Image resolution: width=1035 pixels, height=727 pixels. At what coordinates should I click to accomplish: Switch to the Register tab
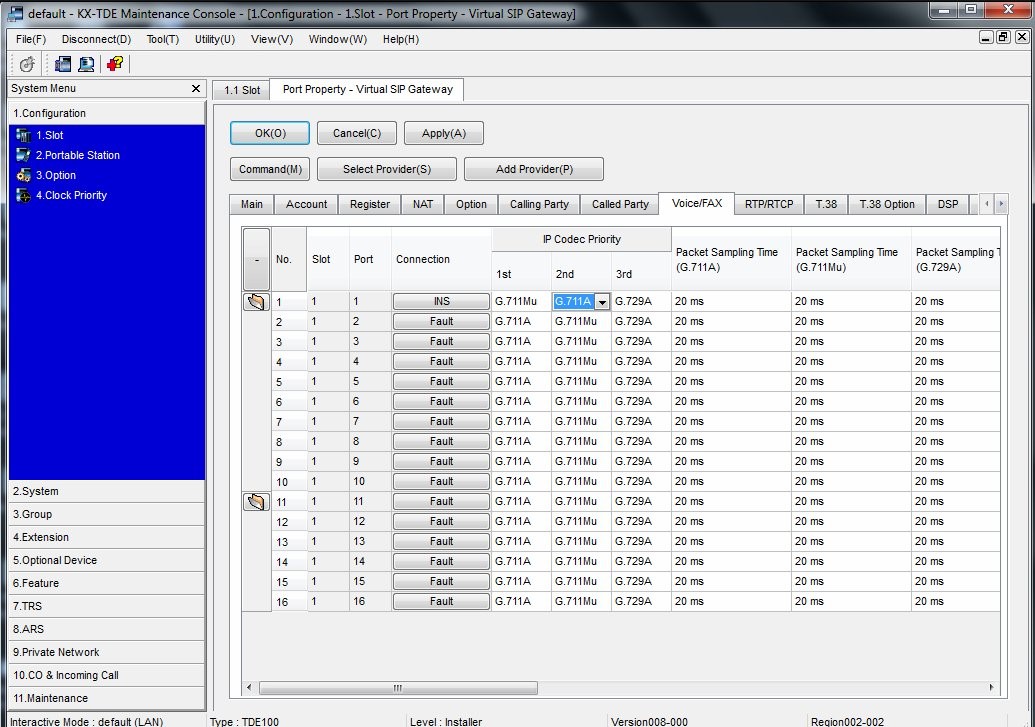click(370, 205)
